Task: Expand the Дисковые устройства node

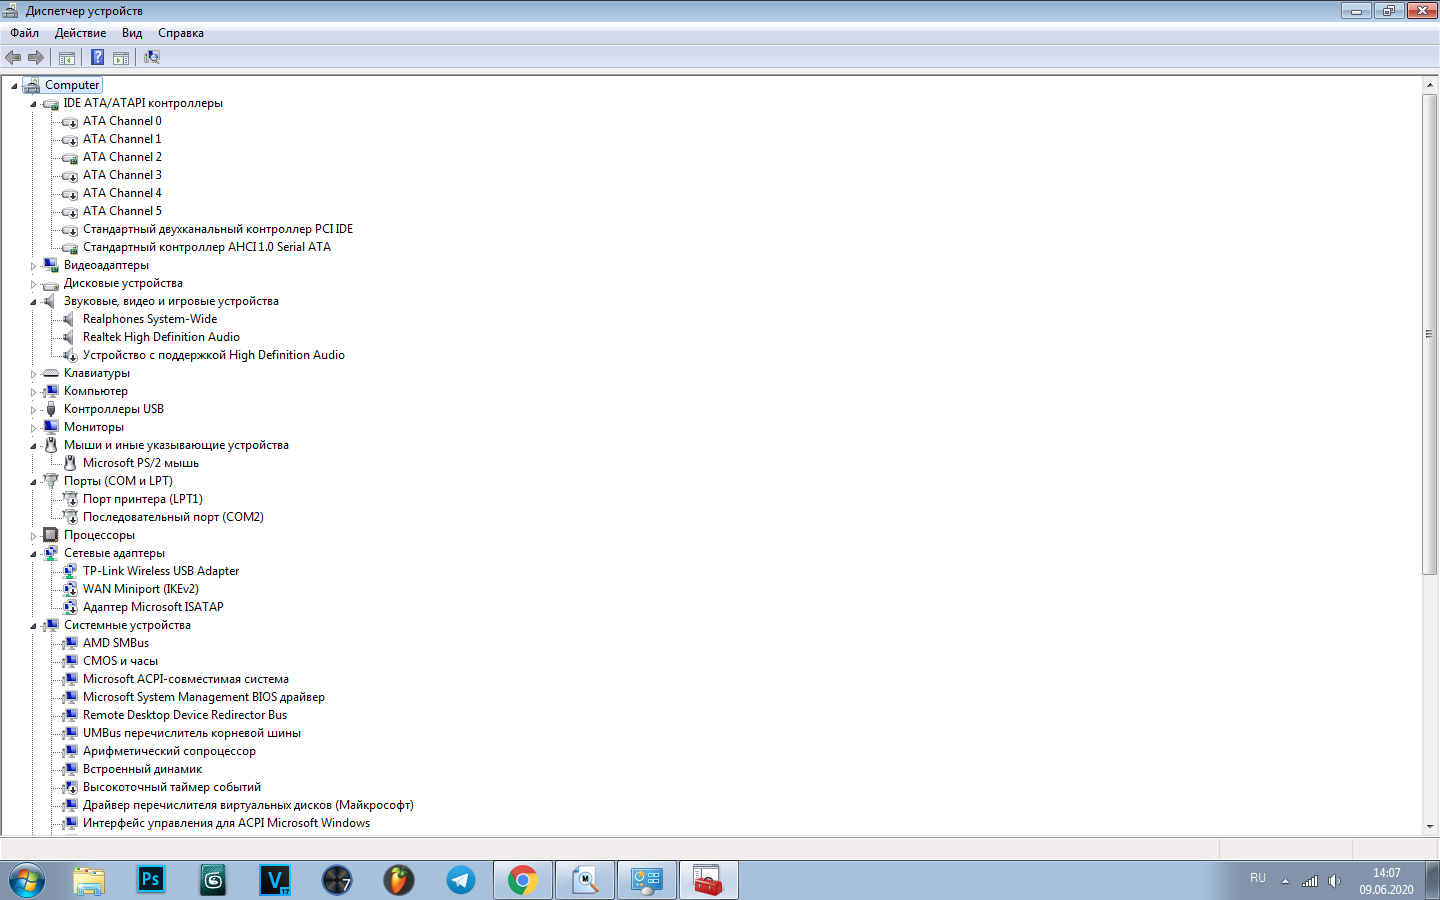Action: [33, 284]
